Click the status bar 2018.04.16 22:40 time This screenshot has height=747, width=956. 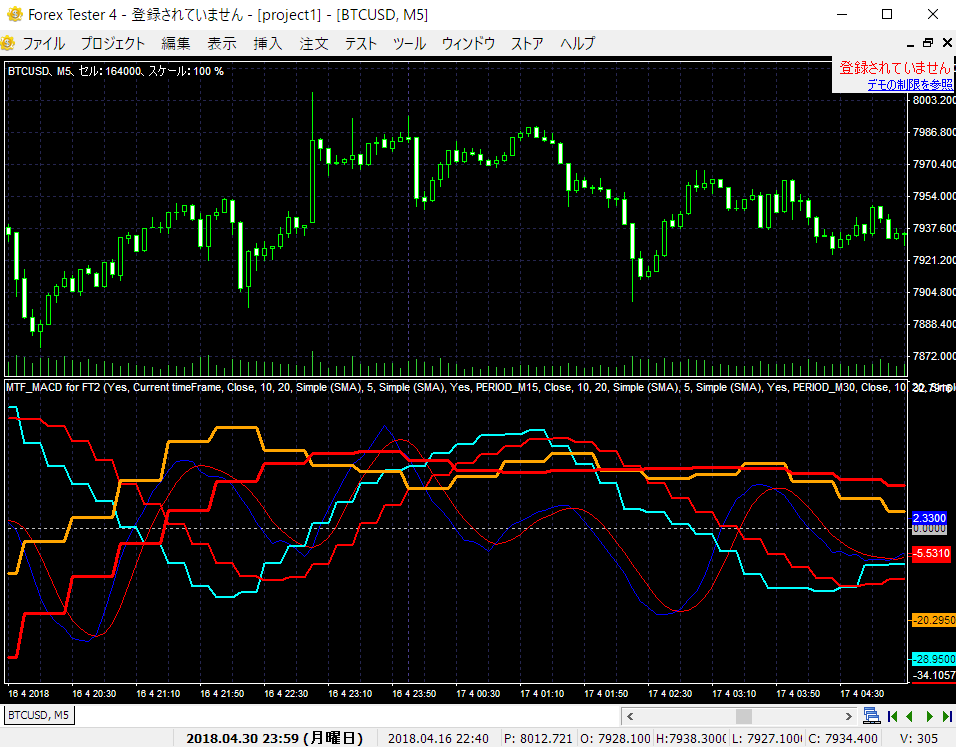pyautogui.click(x=438, y=738)
